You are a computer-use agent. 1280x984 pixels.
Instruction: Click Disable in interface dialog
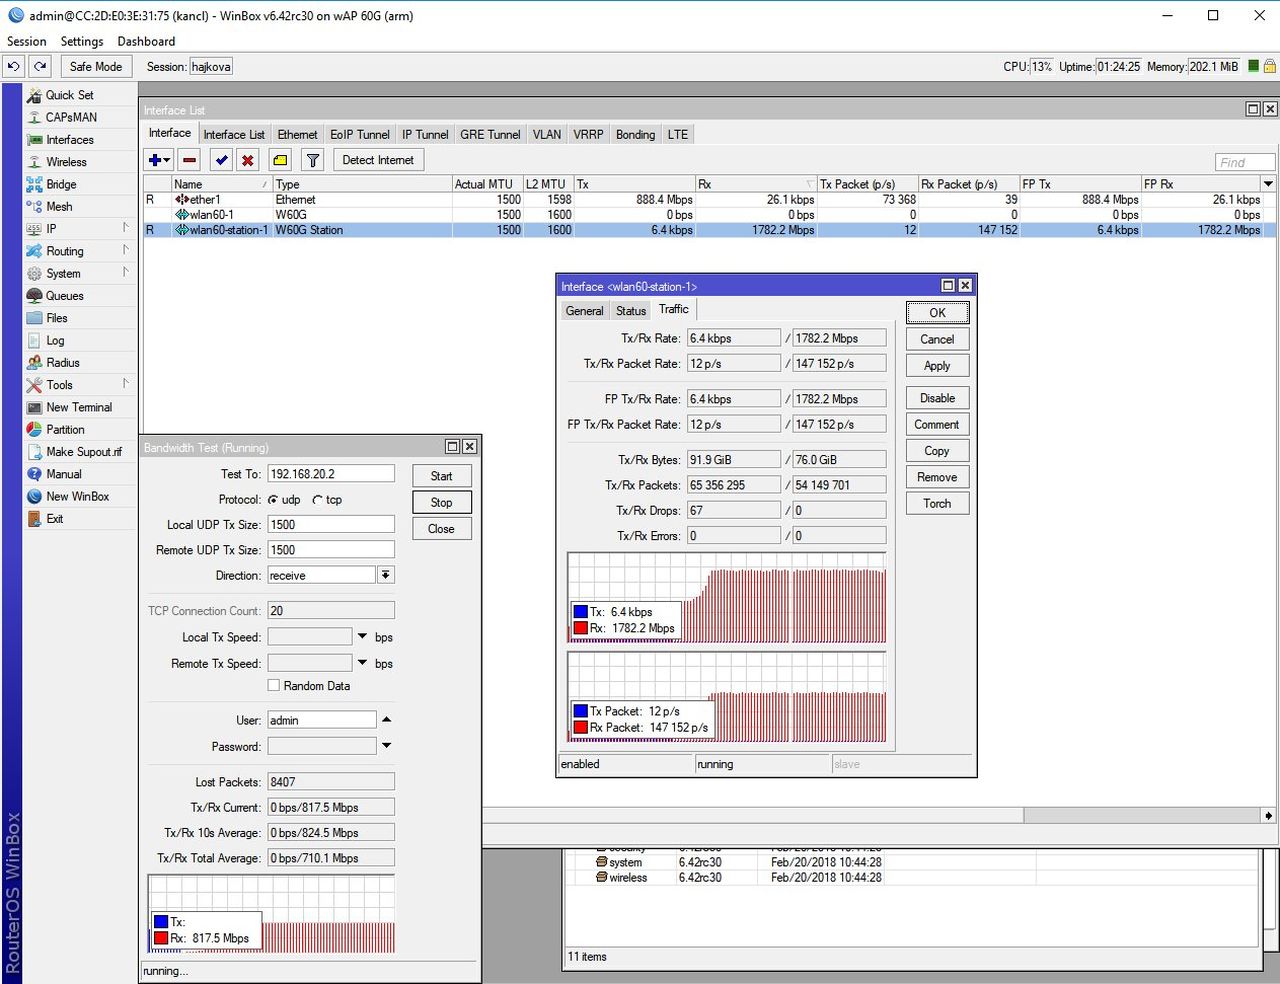(x=937, y=398)
